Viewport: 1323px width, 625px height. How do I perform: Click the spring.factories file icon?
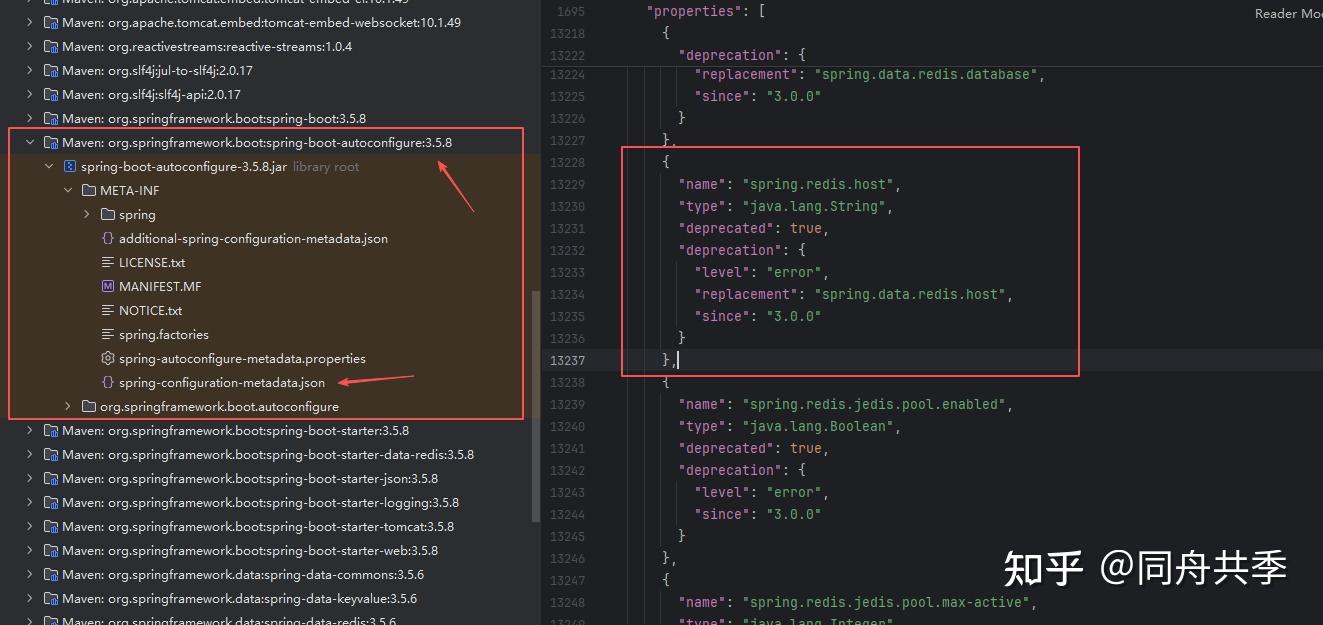pyautogui.click(x=106, y=334)
